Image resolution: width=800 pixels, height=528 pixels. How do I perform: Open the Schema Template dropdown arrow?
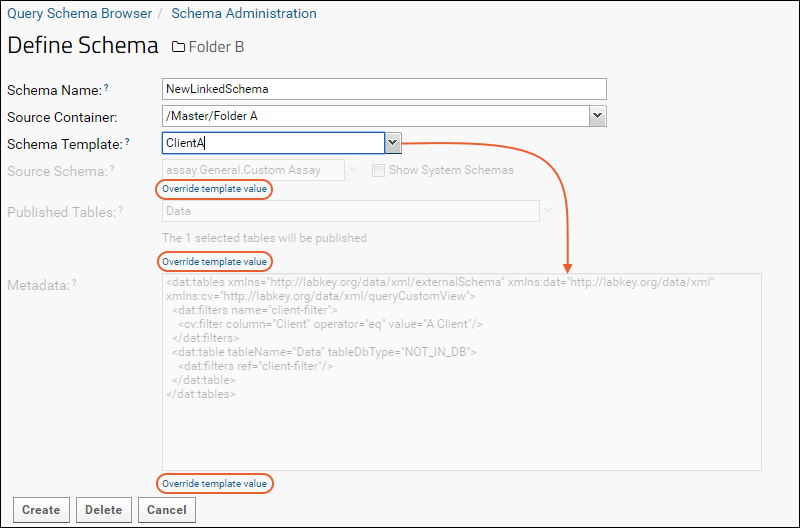(x=392, y=143)
